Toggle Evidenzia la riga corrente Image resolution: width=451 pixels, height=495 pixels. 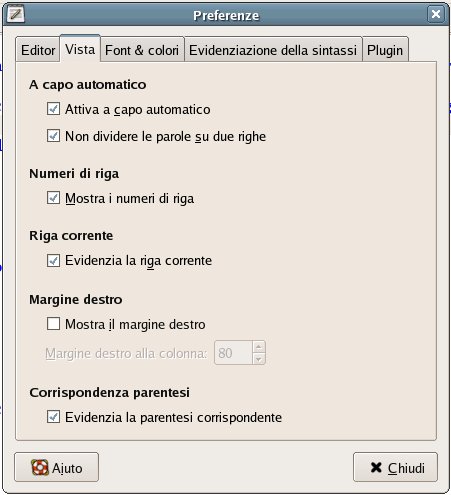[53, 260]
